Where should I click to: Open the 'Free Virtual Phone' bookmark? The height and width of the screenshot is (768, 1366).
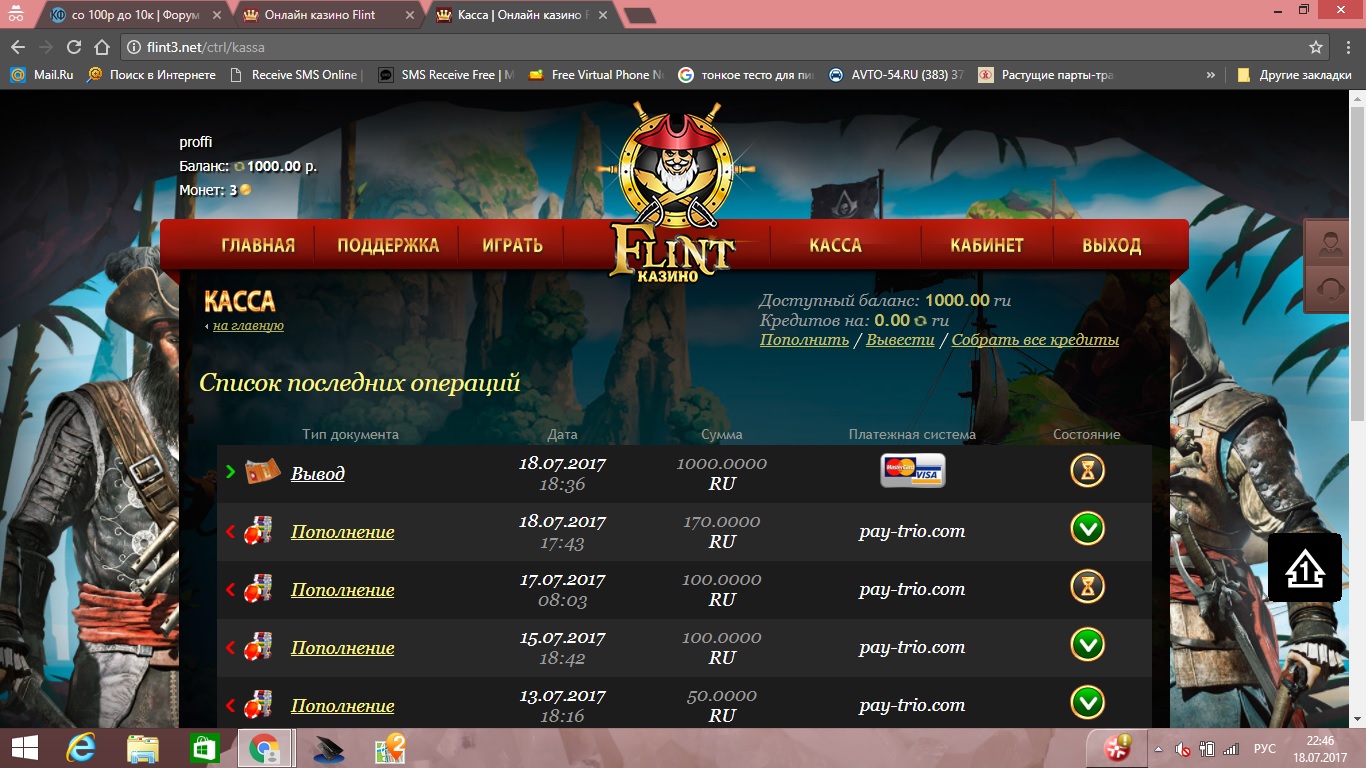click(597, 75)
